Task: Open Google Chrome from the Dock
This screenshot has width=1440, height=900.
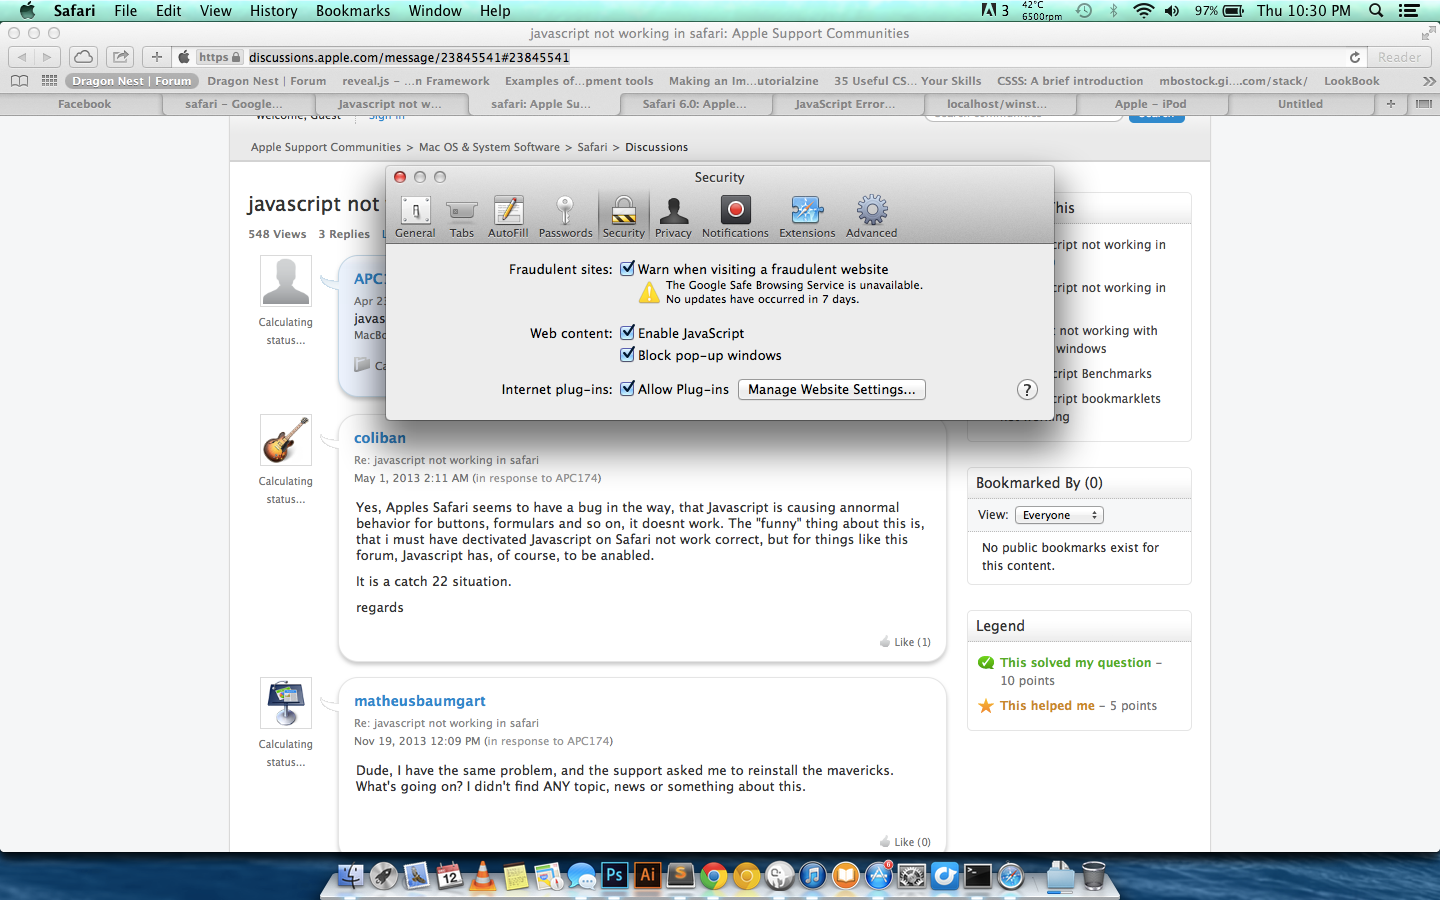Action: coord(713,877)
